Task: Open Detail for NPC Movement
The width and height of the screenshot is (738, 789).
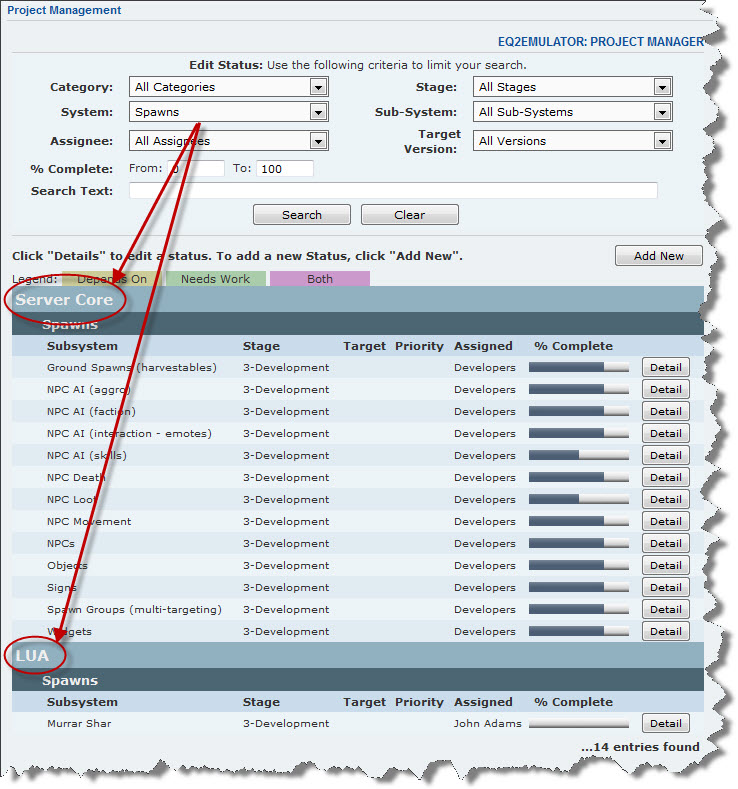Action: point(665,522)
